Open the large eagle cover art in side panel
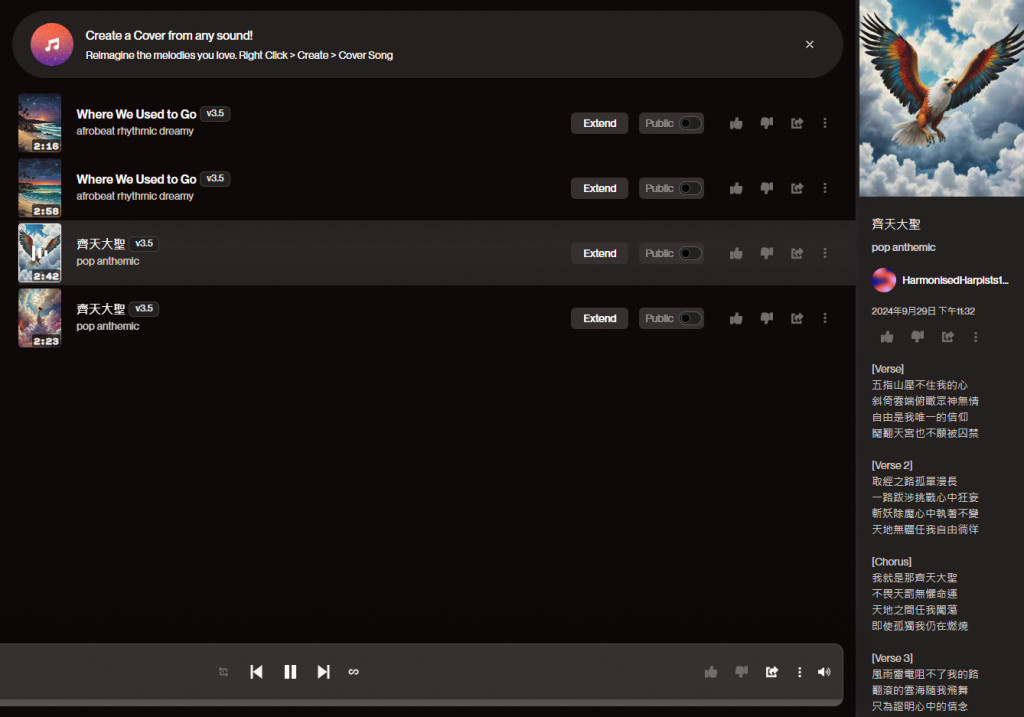 941,98
